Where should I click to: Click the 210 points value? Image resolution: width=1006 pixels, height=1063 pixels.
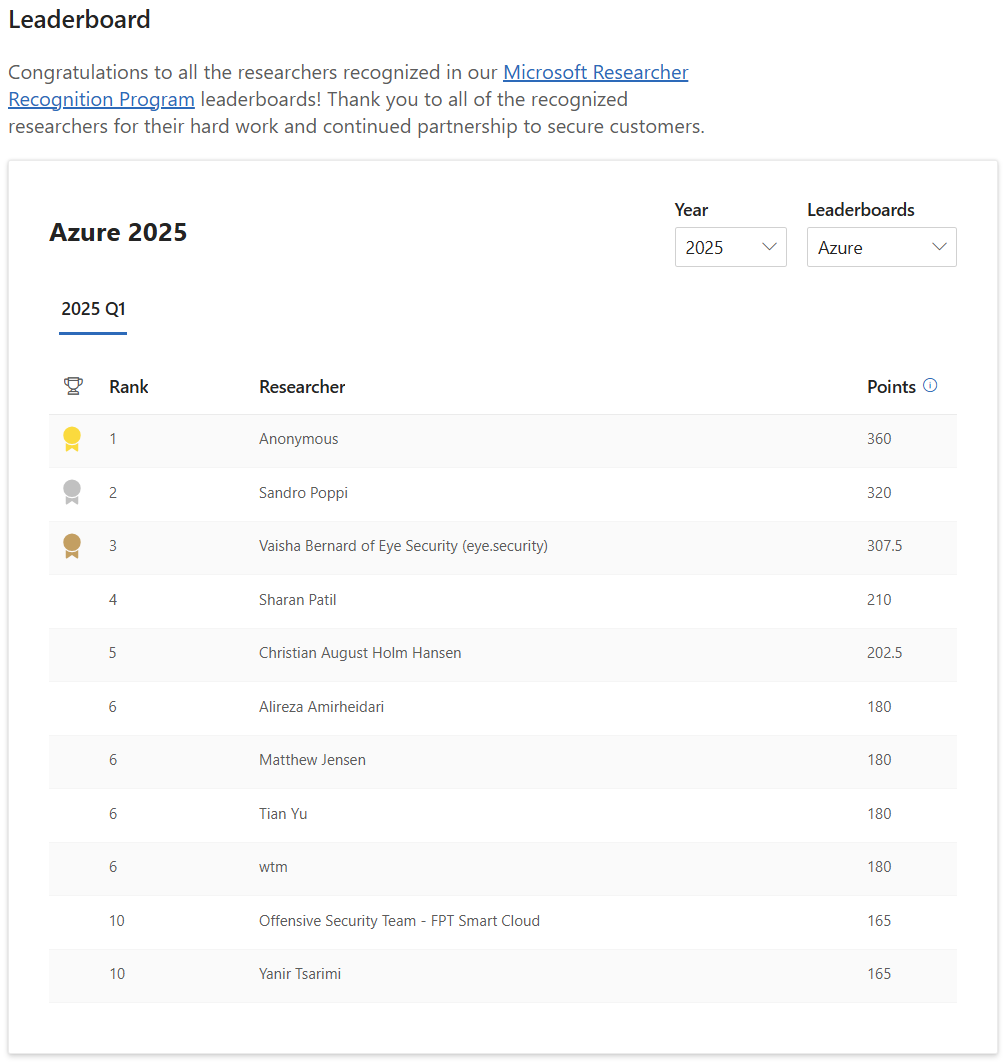tap(879, 600)
